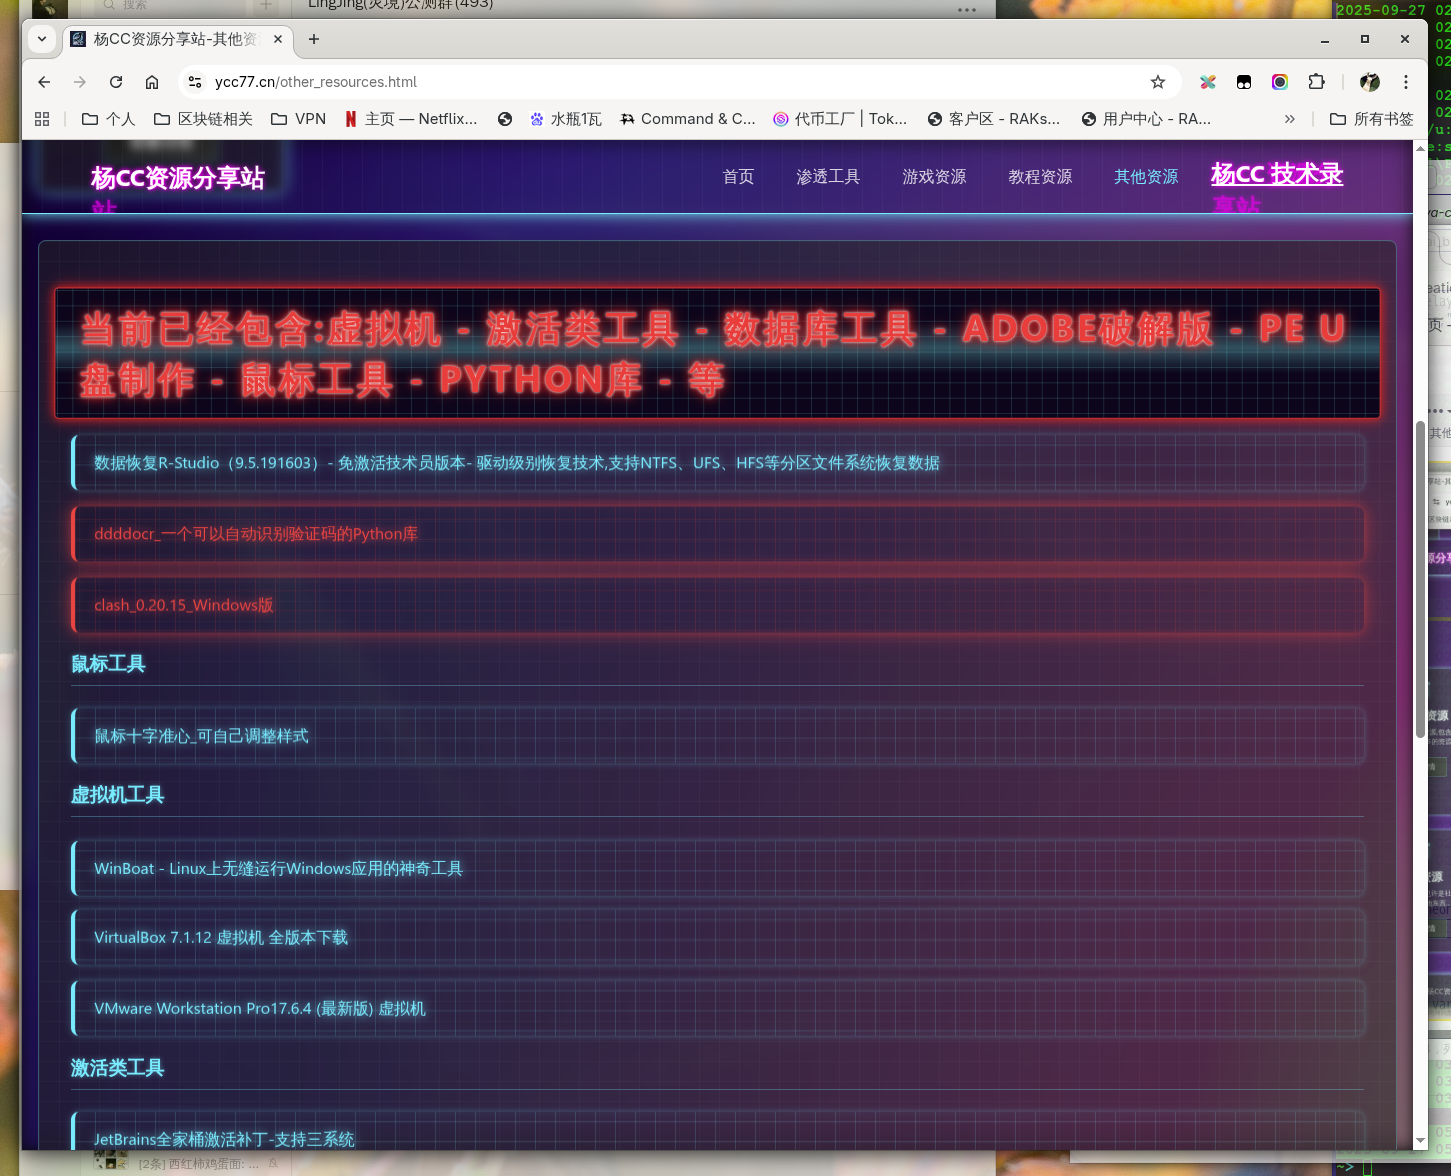Open the ddddocr Python库 resource link
The height and width of the screenshot is (1176, 1451).
(718, 534)
